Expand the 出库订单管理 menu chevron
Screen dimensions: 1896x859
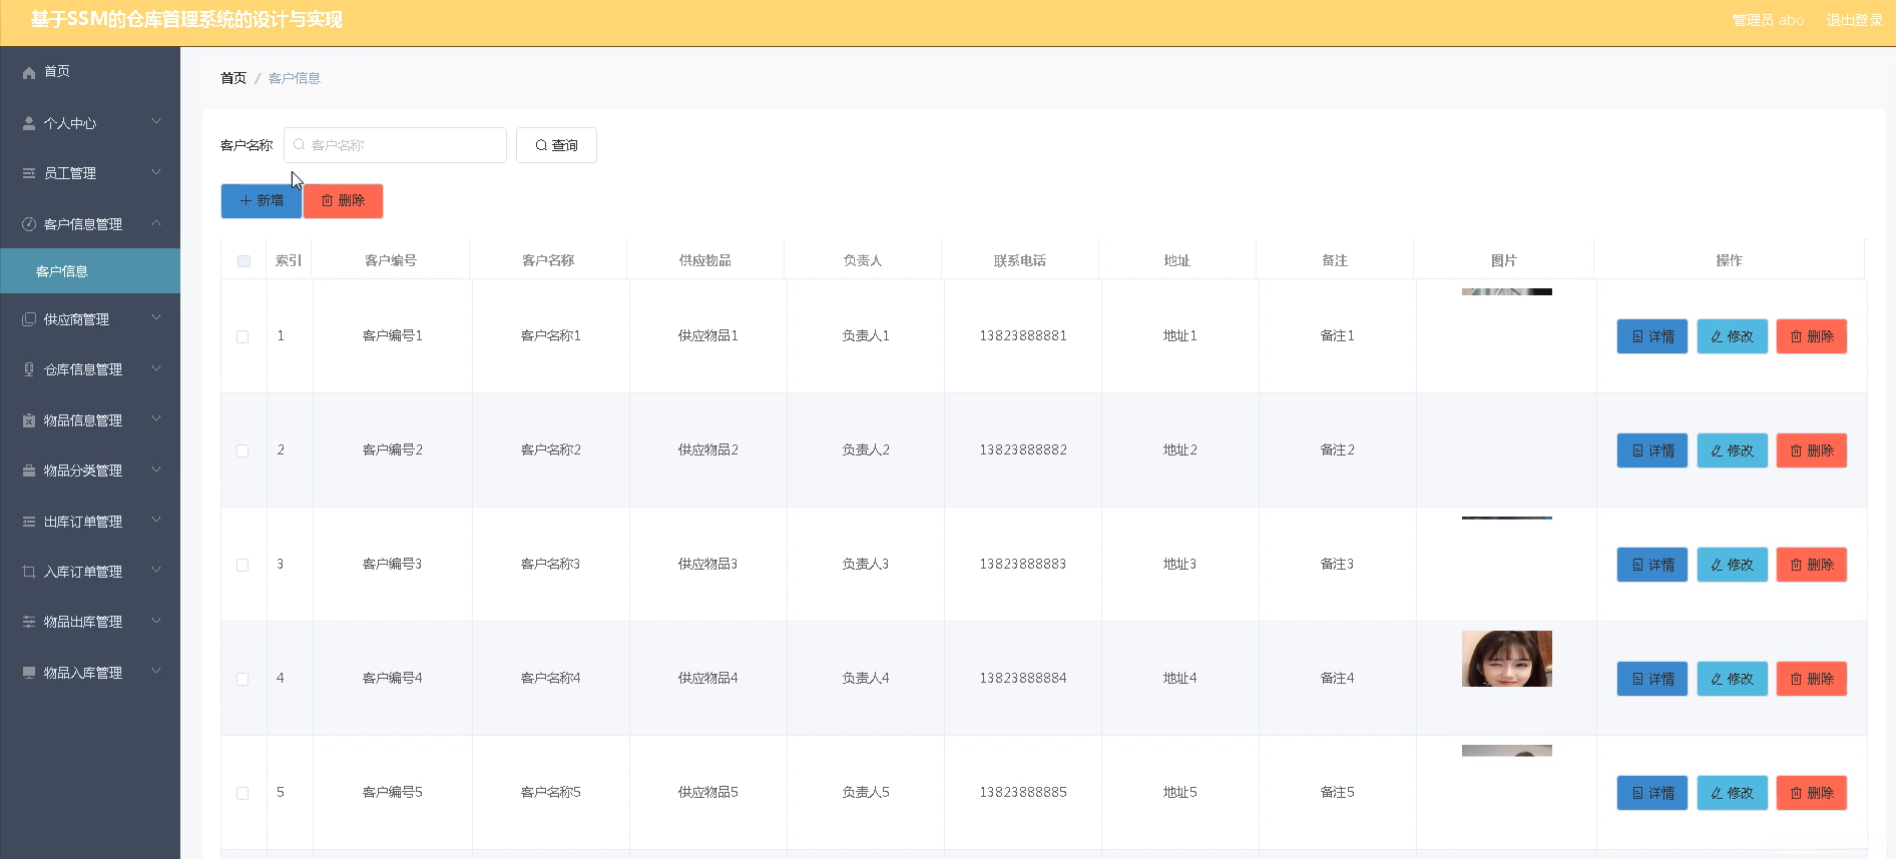pos(156,520)
